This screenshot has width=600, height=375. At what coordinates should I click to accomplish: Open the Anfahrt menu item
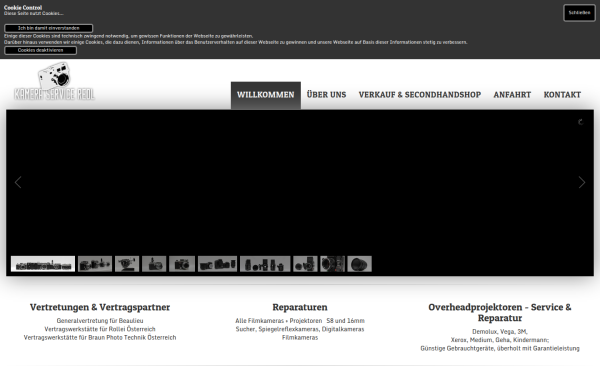click(512, 95)
